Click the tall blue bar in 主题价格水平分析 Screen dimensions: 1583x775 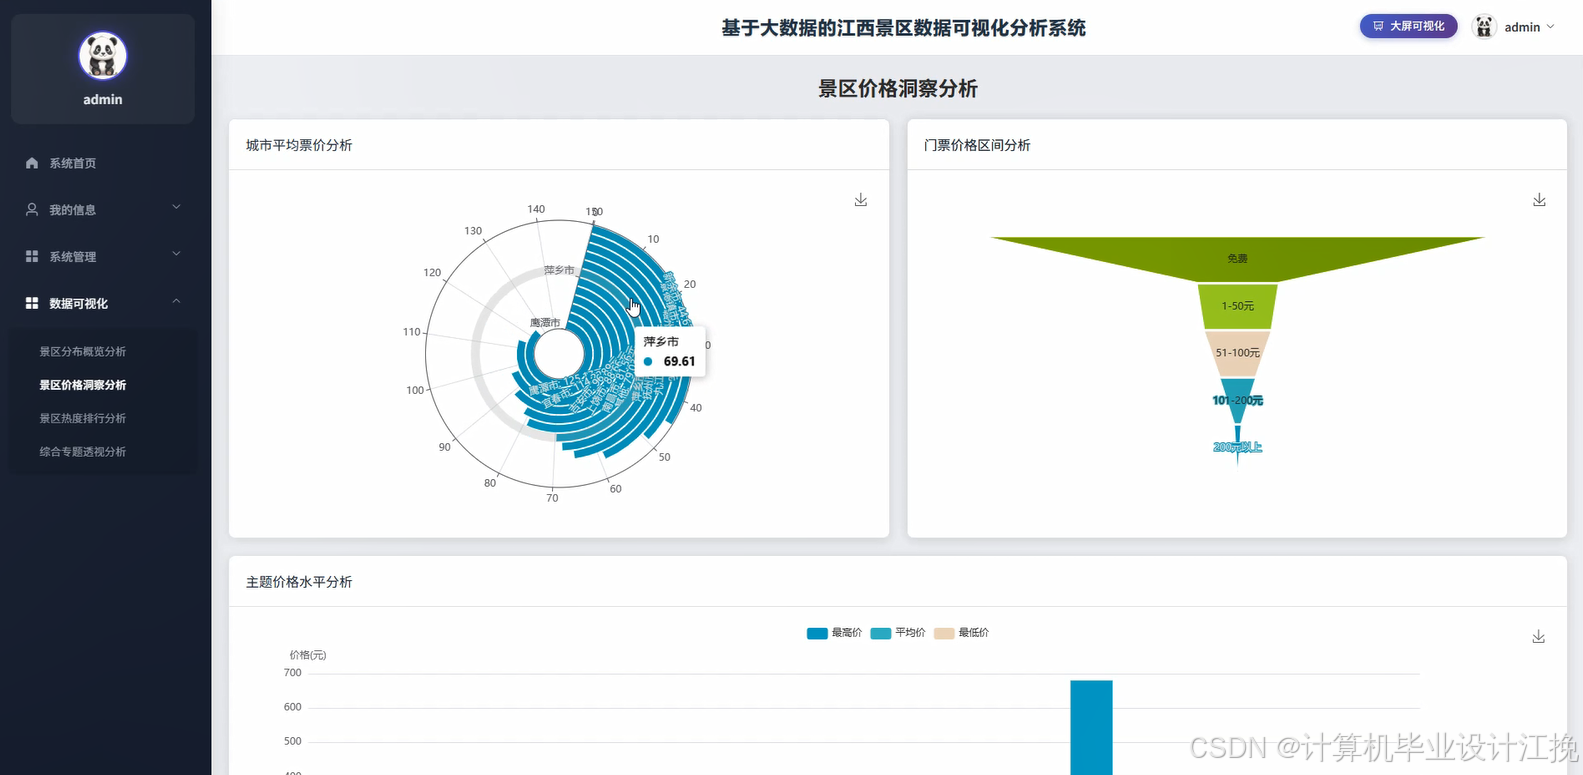click(x=1091, y=727)
